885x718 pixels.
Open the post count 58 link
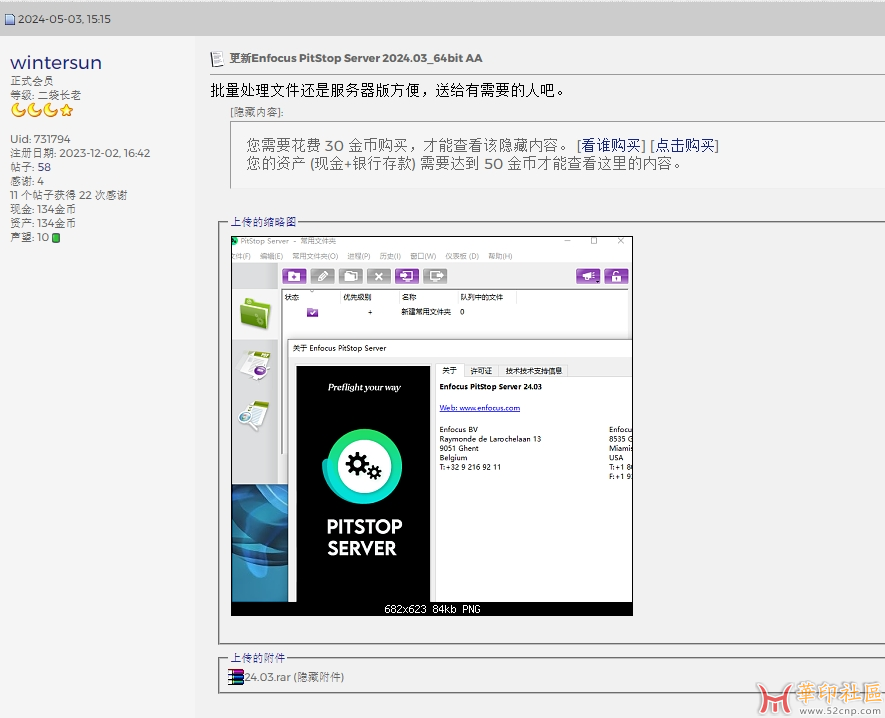pyautogui.click(x=44, y=167)
